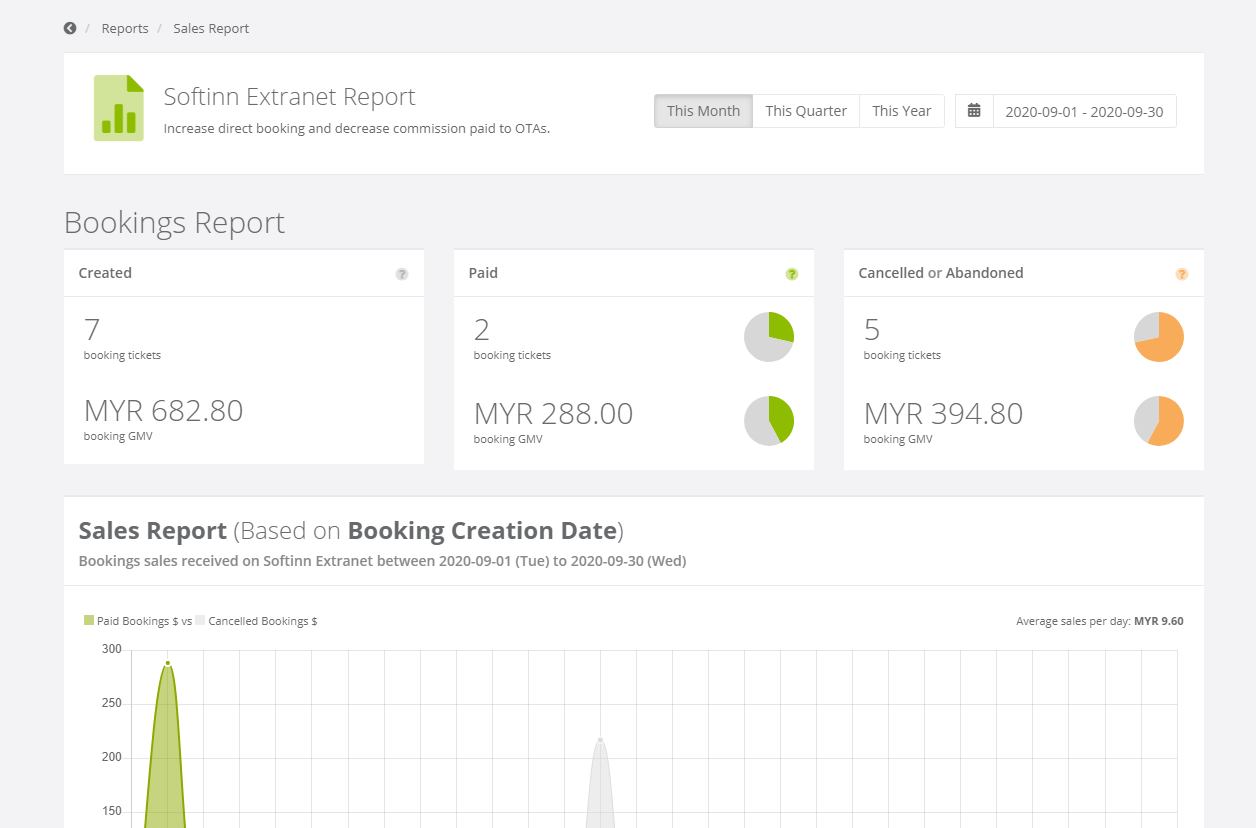1256x828 pixels.
Task: Click the green report document icon
Action: click(119, 108)
